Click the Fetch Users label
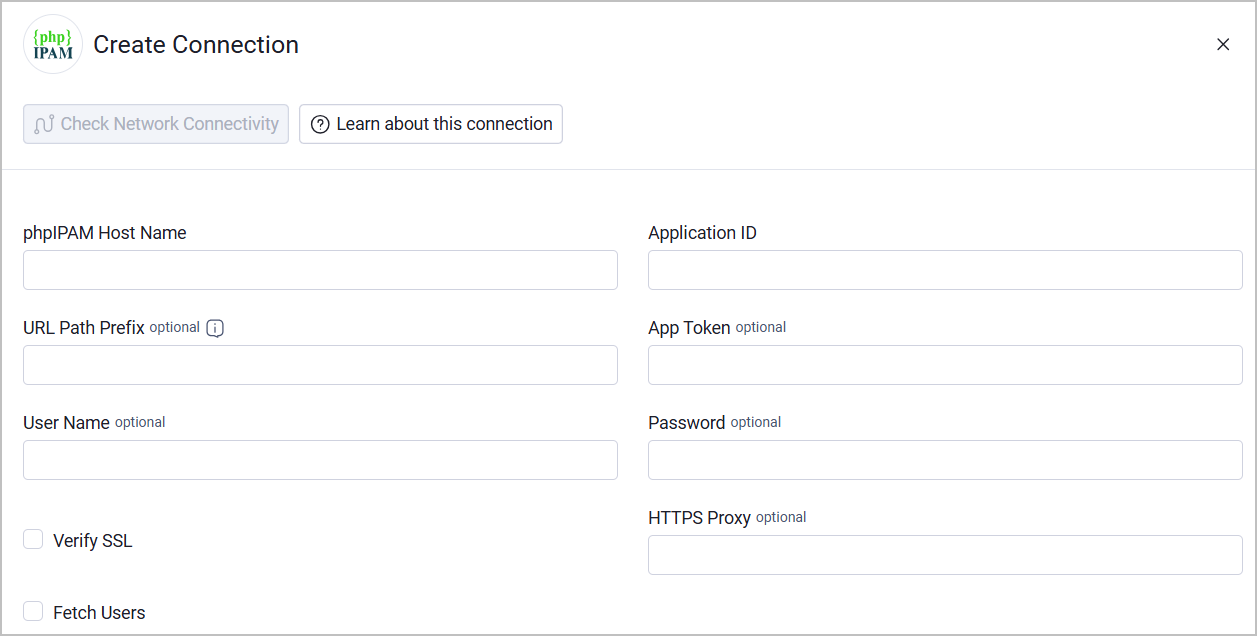The width and height of the screenshot is (1257, 636). pyautogui.click(x=99, y=613)
